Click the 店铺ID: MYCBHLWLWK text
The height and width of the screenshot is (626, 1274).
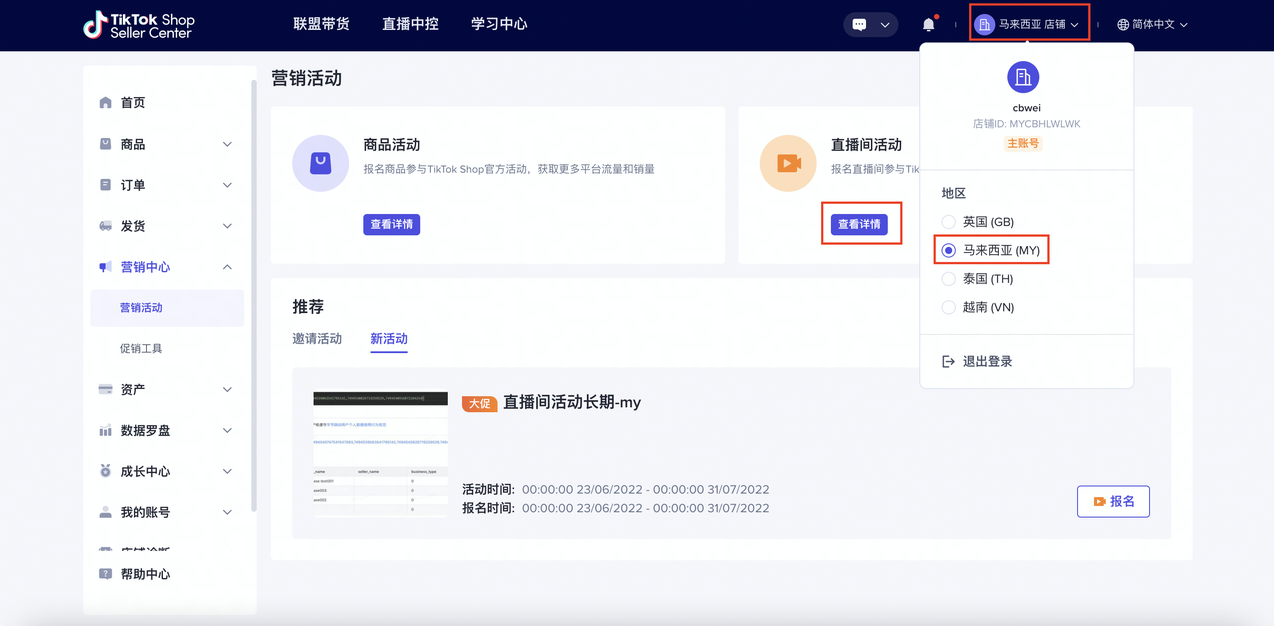(x=1026, y=124)
